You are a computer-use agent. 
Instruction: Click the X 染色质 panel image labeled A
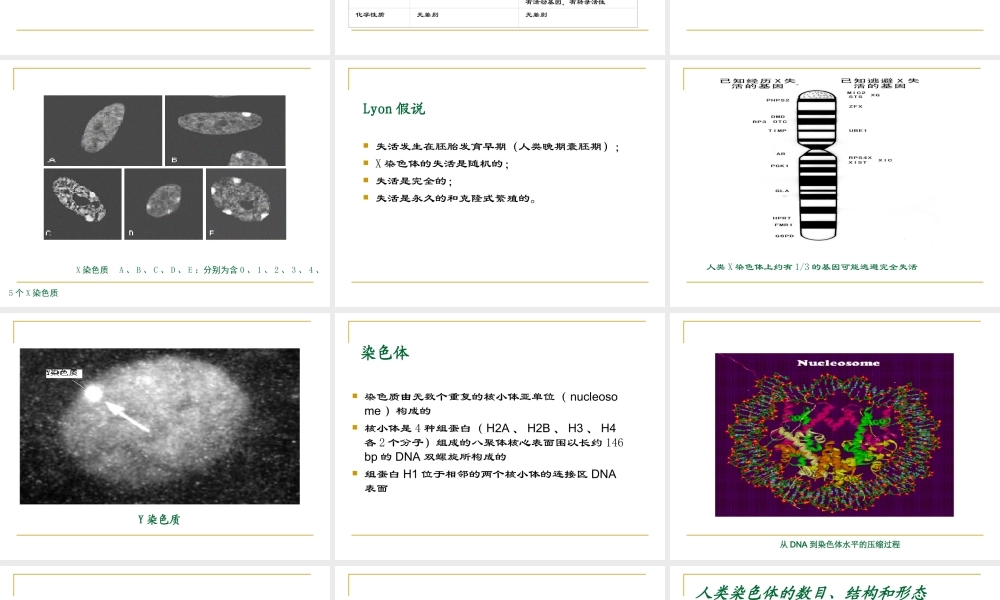coord(103,128)
